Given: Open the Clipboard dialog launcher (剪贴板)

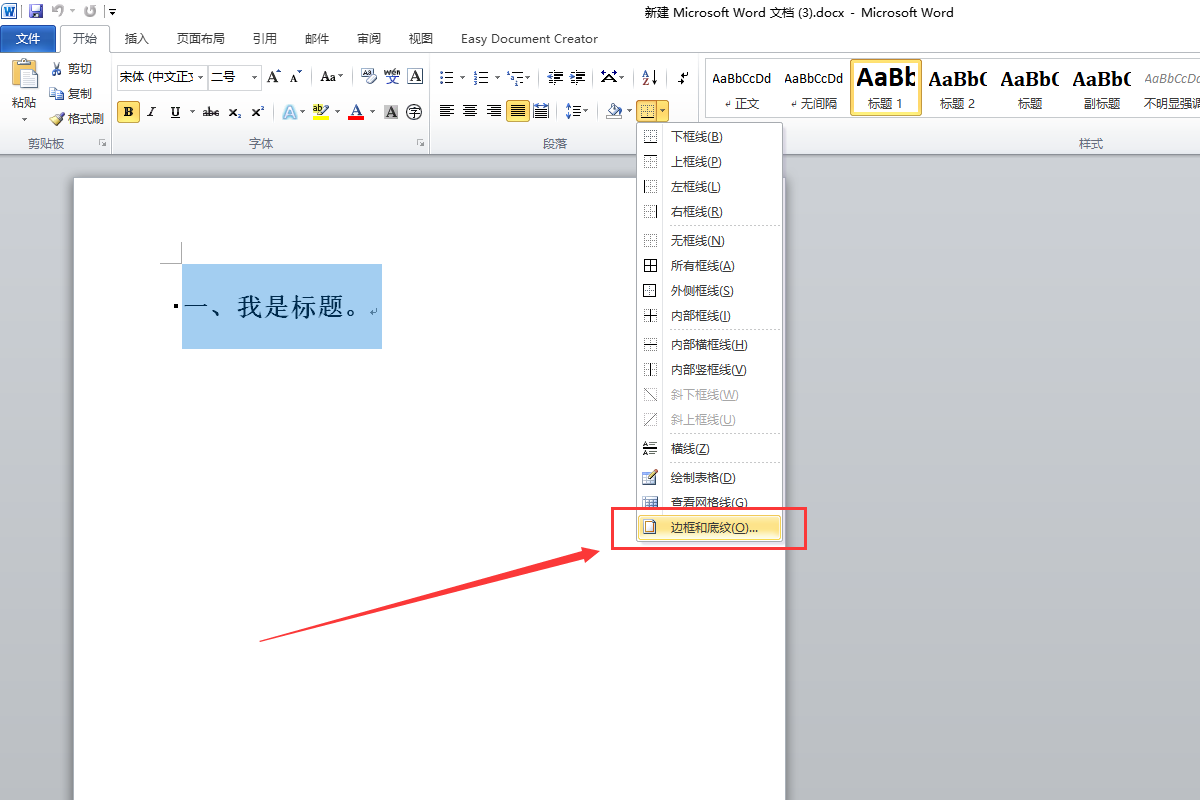Looking at the screenshot, I should pos(102,144).
